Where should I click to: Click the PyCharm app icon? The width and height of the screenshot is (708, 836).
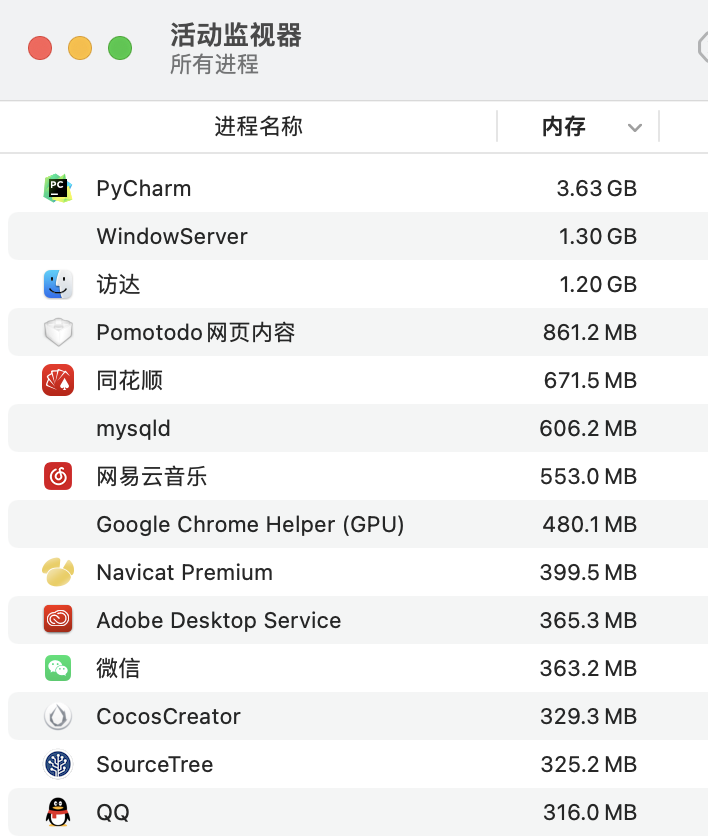click(58, 188)
